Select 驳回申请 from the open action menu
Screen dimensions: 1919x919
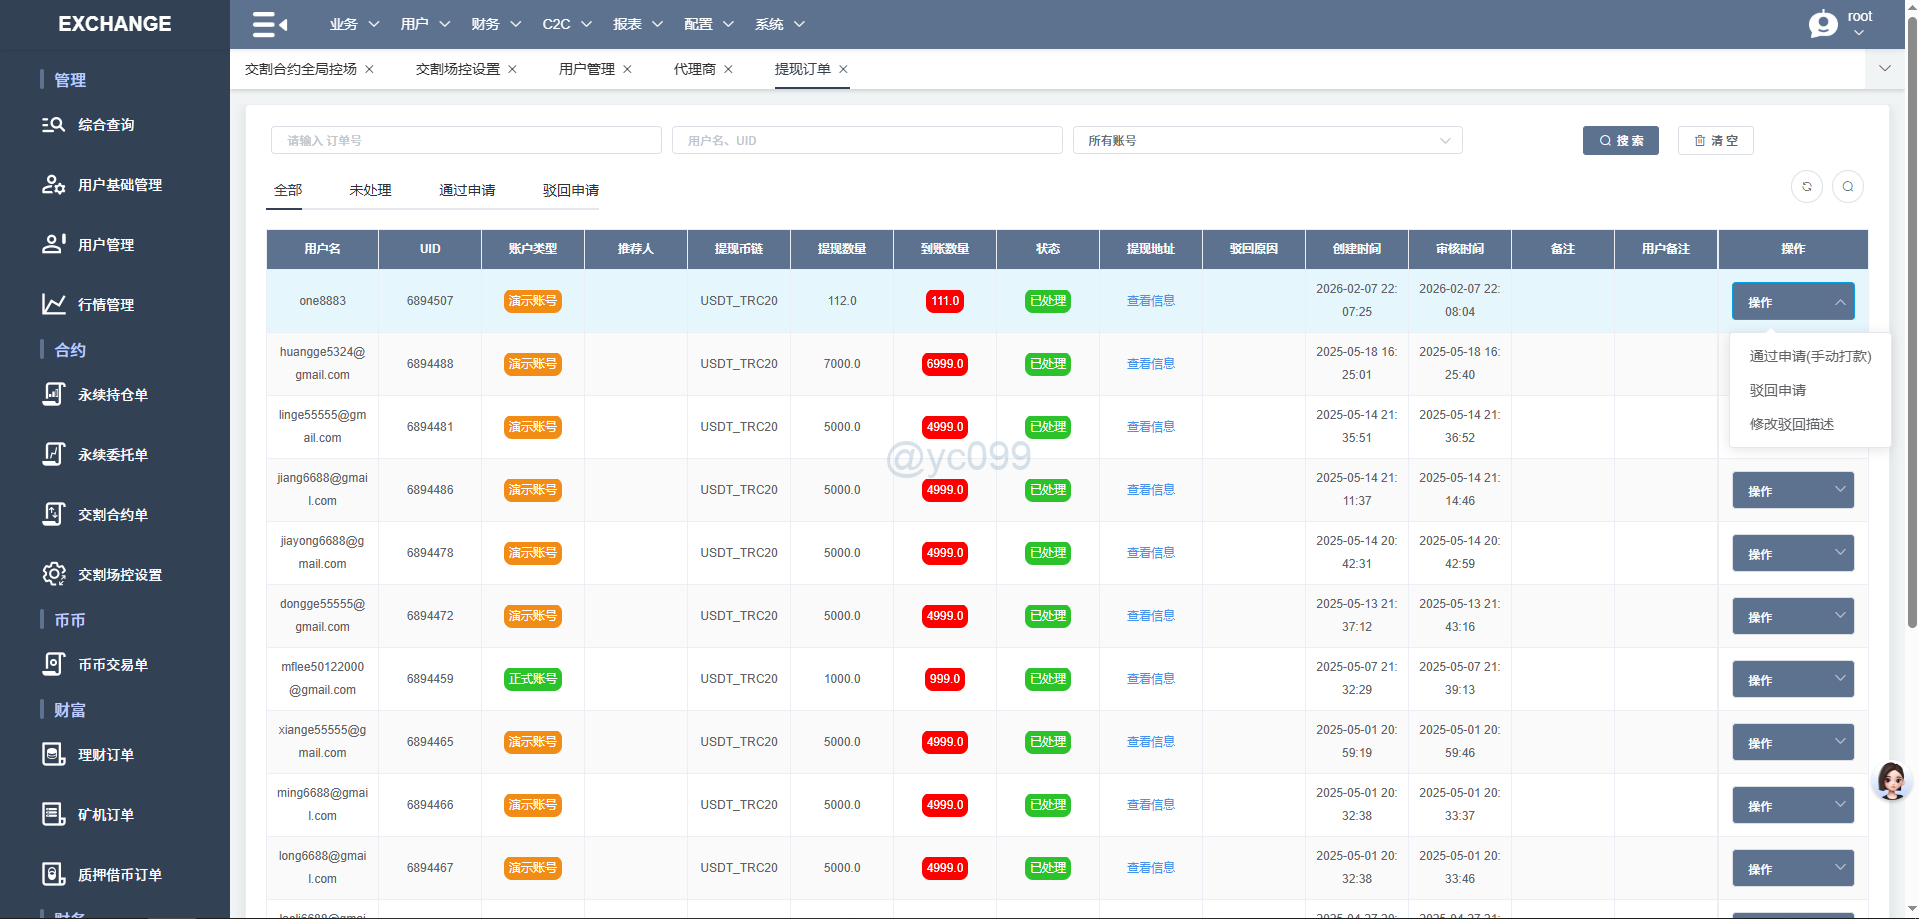click(1778, 390)
